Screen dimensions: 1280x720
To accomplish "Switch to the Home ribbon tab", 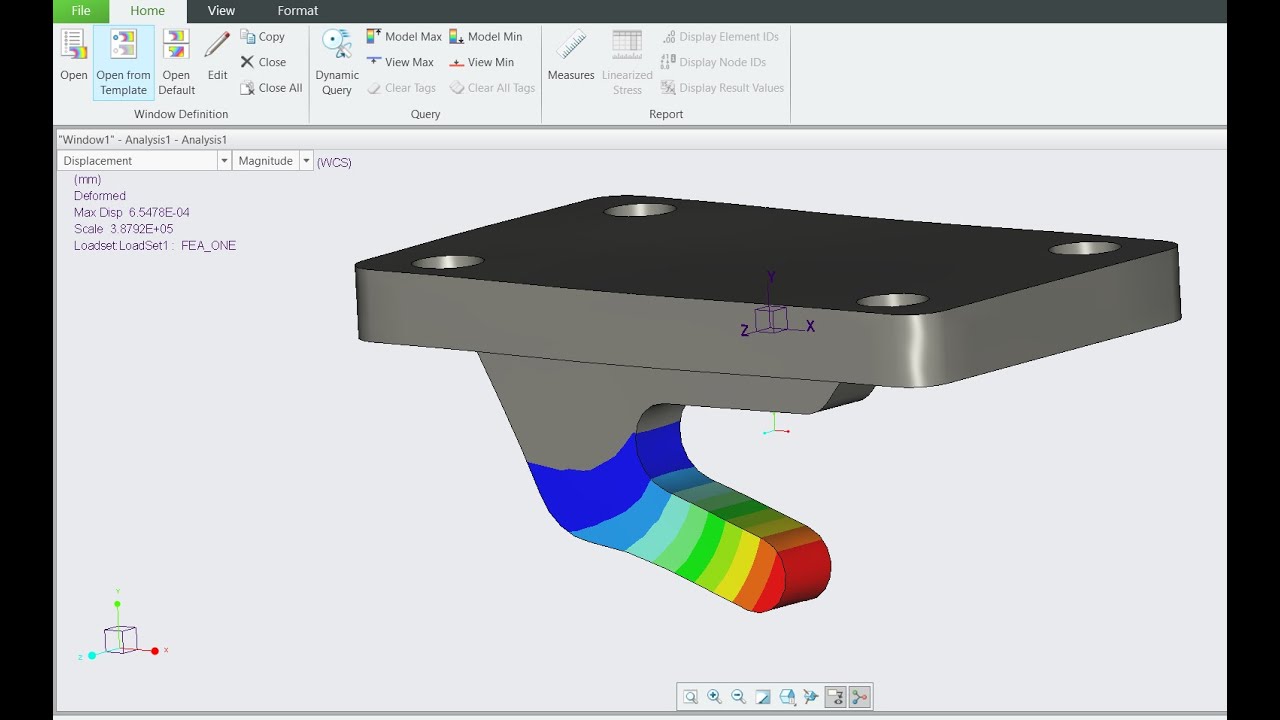I will coord(148,11).
